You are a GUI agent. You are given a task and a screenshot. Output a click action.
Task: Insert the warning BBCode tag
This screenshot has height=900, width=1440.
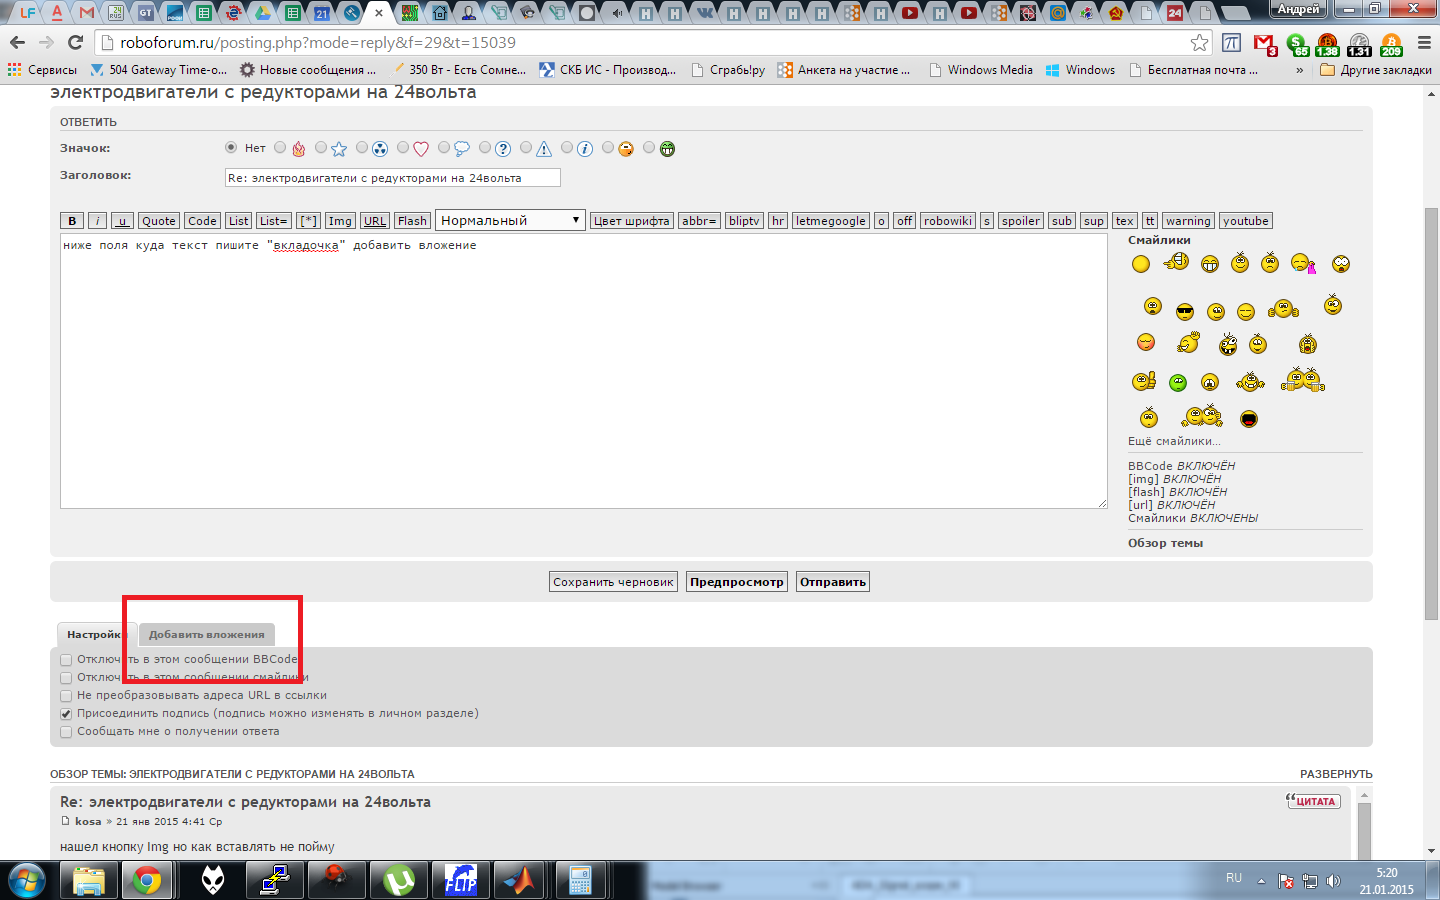point(1188,221)
